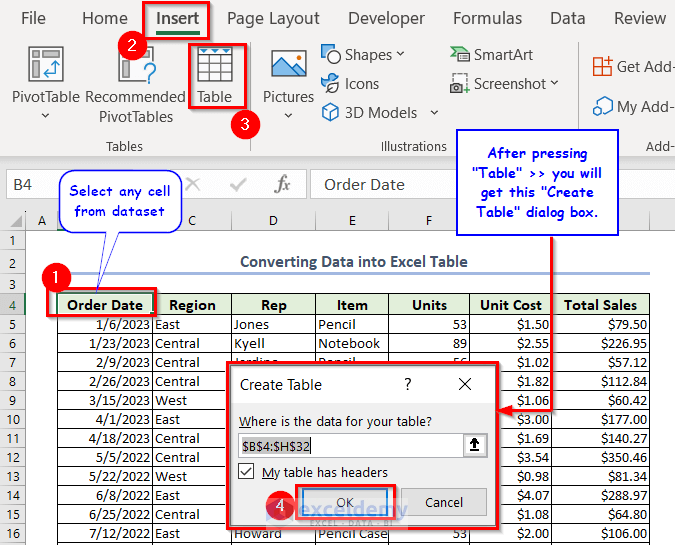Confirm formula entry with the checkmark icon
The image size is (675, 545).
(x=238, y=185)
